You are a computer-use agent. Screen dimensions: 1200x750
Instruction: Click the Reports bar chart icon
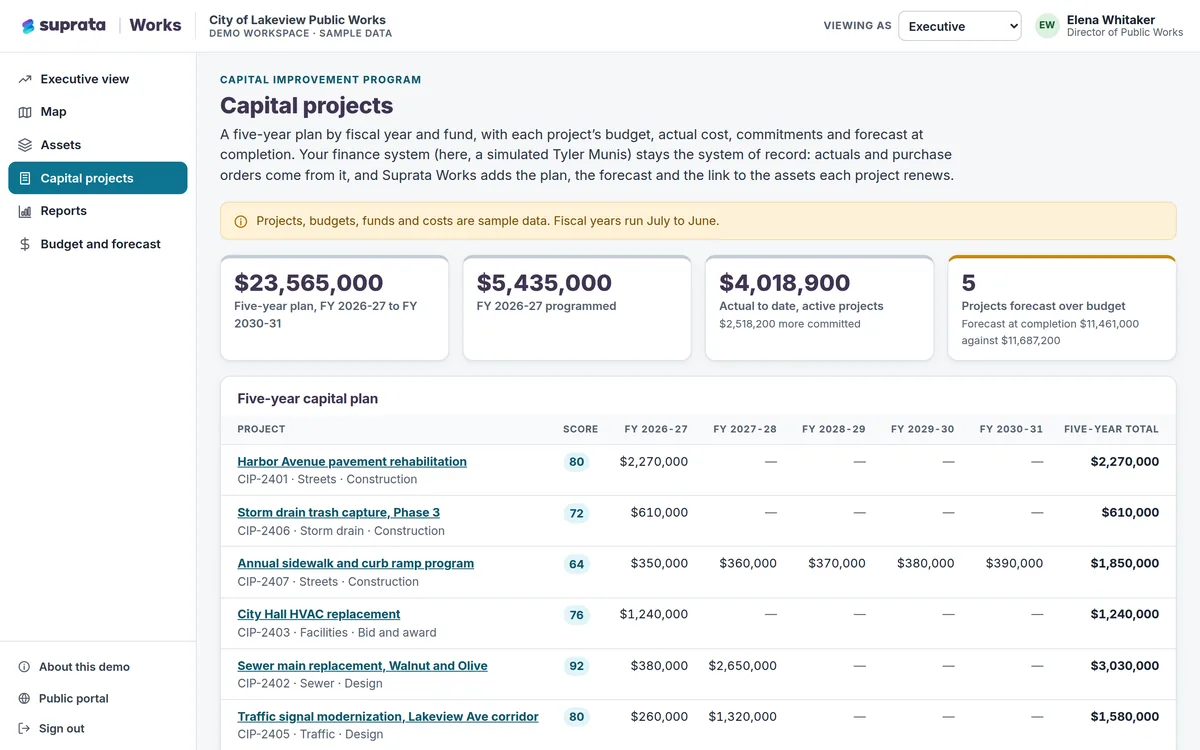click(25, 211)
